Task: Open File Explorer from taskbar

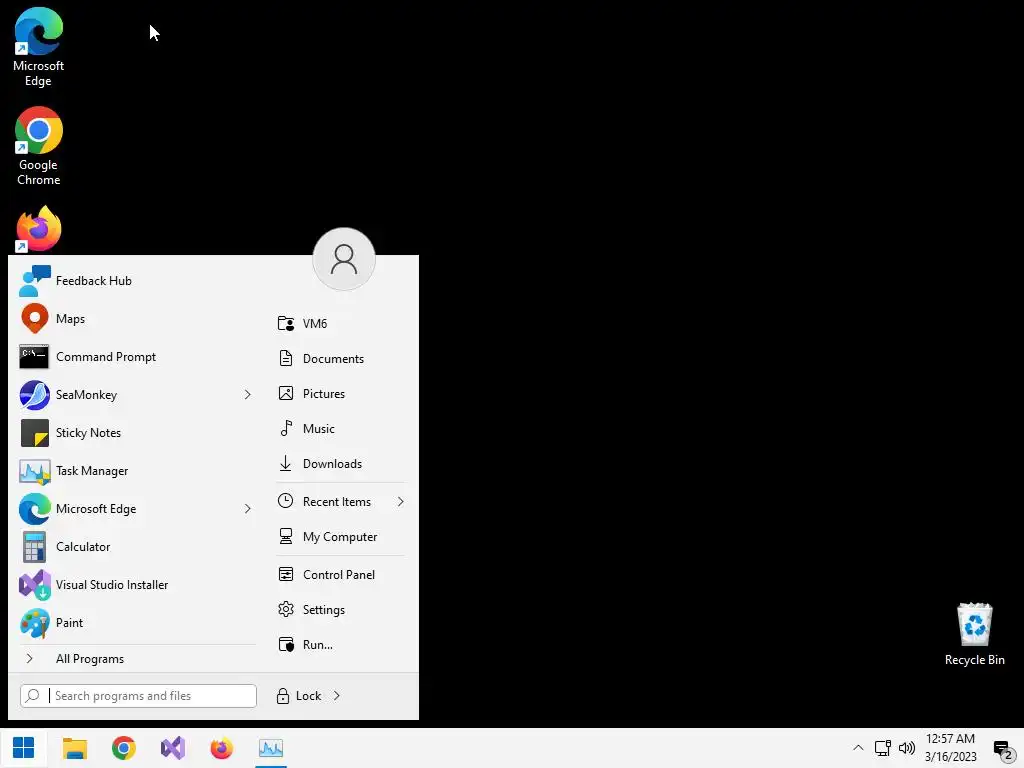Action: 74,748
